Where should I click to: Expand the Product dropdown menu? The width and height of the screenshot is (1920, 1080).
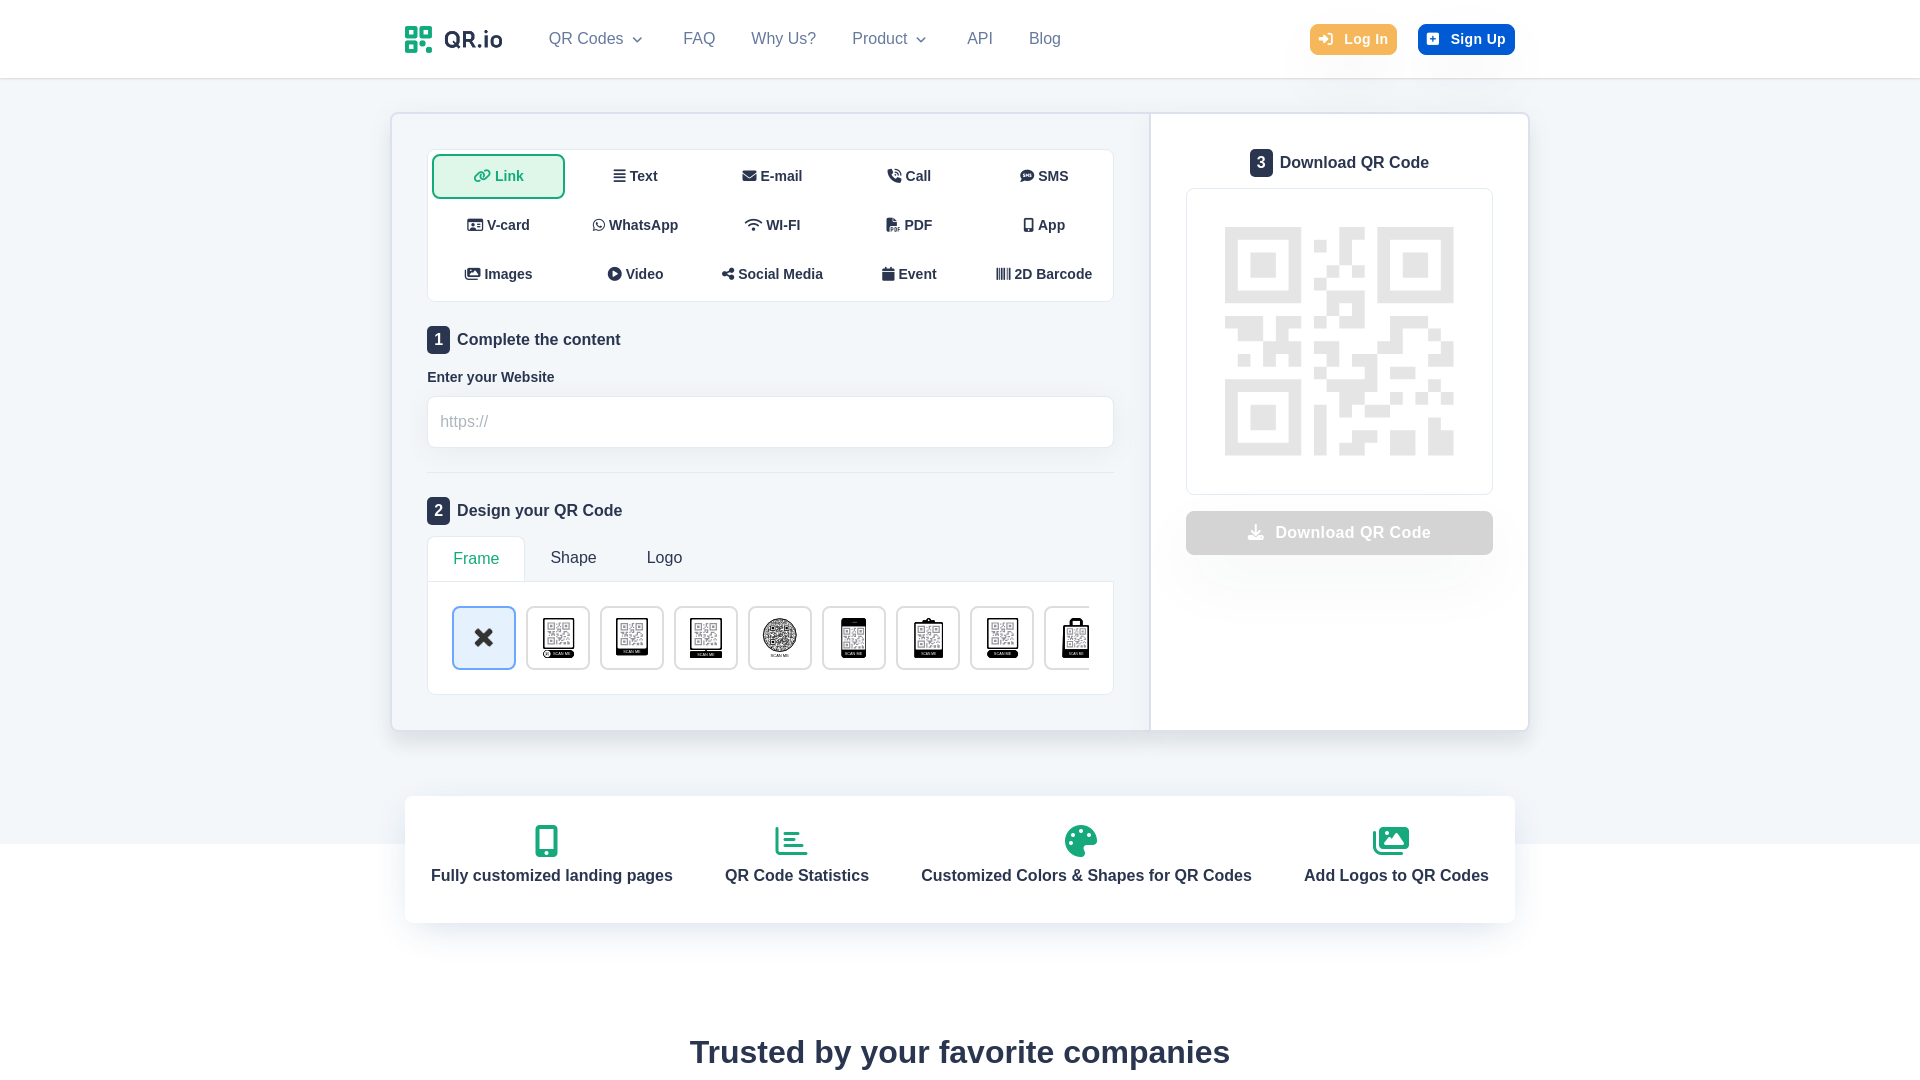pos(889,39)
